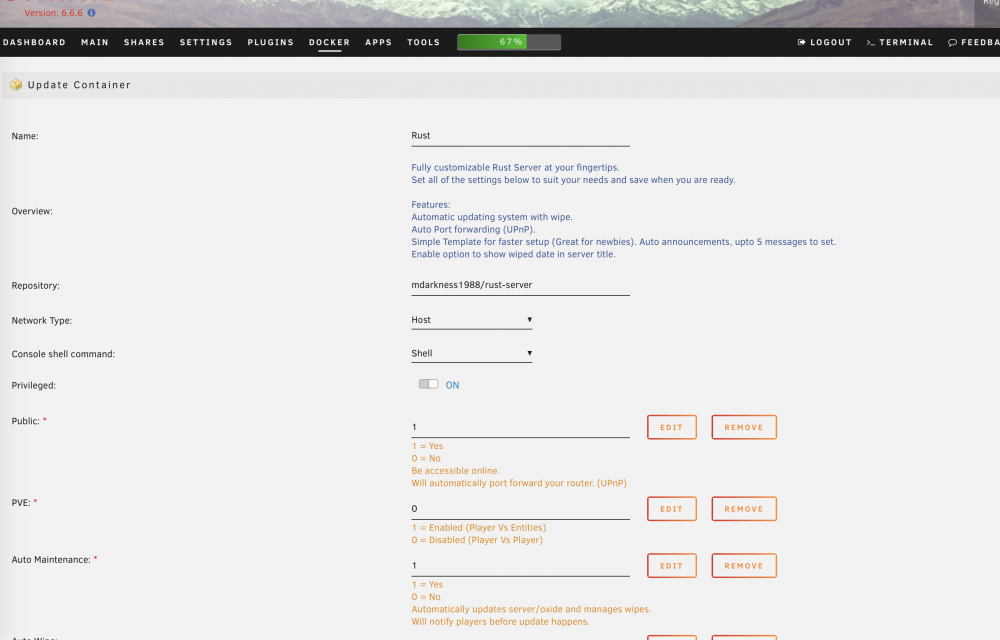This screenshot has width=1000, height=640.
Task: Click the Logout icon
Action: click(x=802, y=42)
